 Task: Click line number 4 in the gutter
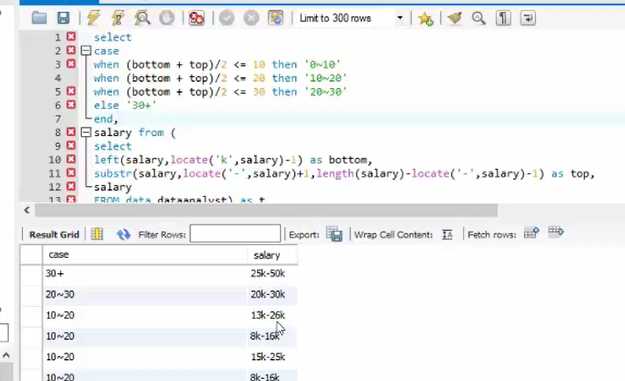click(58, 78)
